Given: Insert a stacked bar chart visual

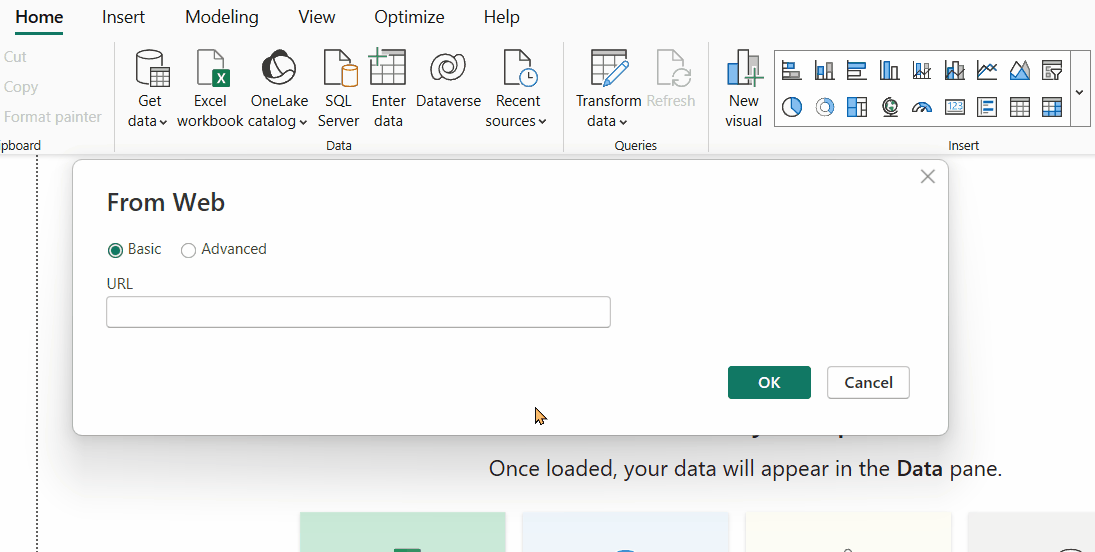Looking at the screenshot, I should (x=791, y=70).
